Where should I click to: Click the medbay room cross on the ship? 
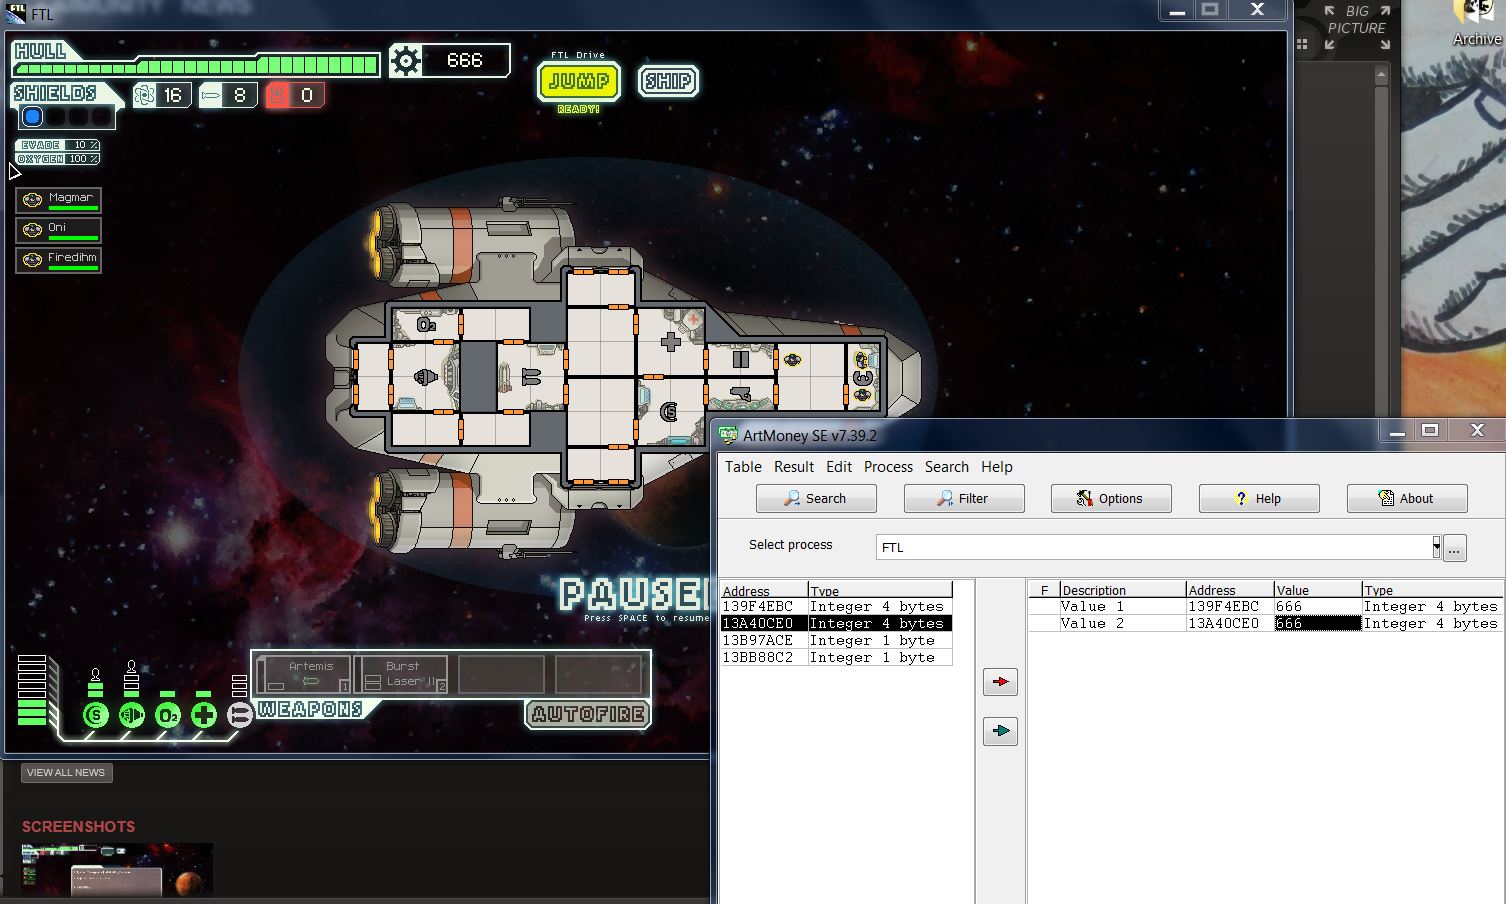(x=671, y=342)
